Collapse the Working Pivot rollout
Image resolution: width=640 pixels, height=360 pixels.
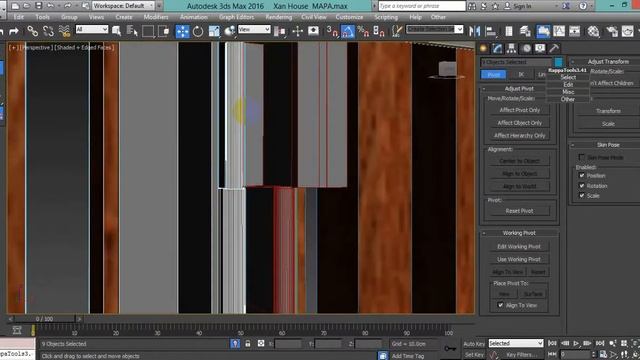519,233
